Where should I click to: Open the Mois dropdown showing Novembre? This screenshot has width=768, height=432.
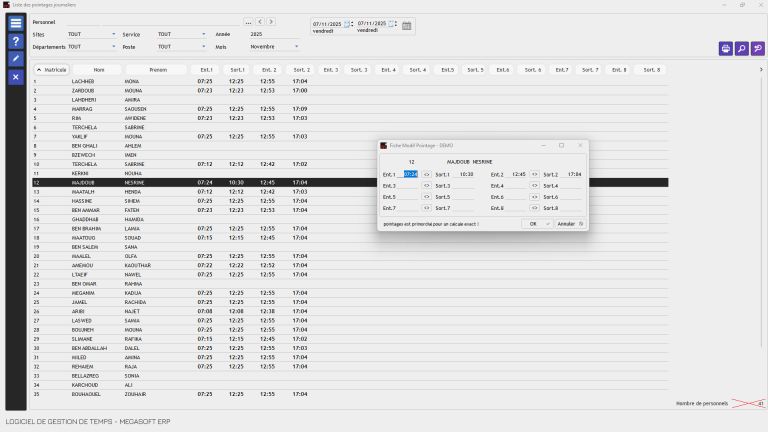[296, 47]
